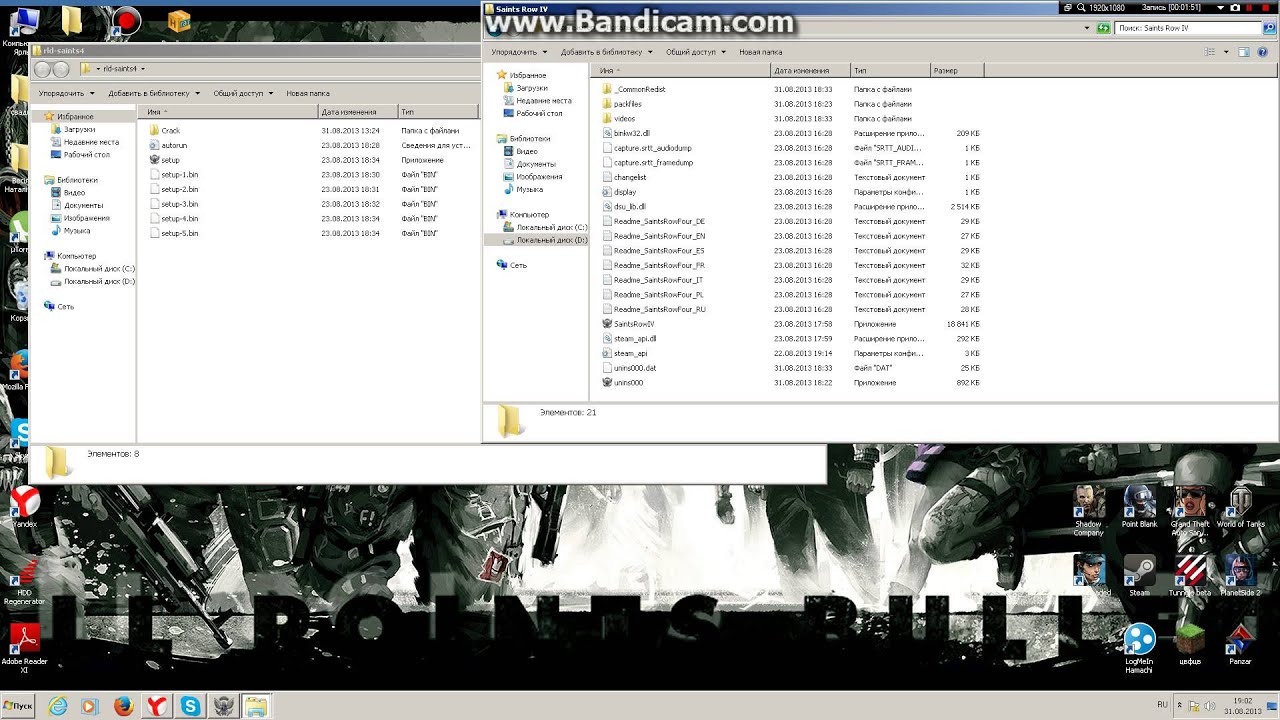Open Общий доступ in Saints Row IV window
This screenshot has height=720, width=1280.
(696, 52)
